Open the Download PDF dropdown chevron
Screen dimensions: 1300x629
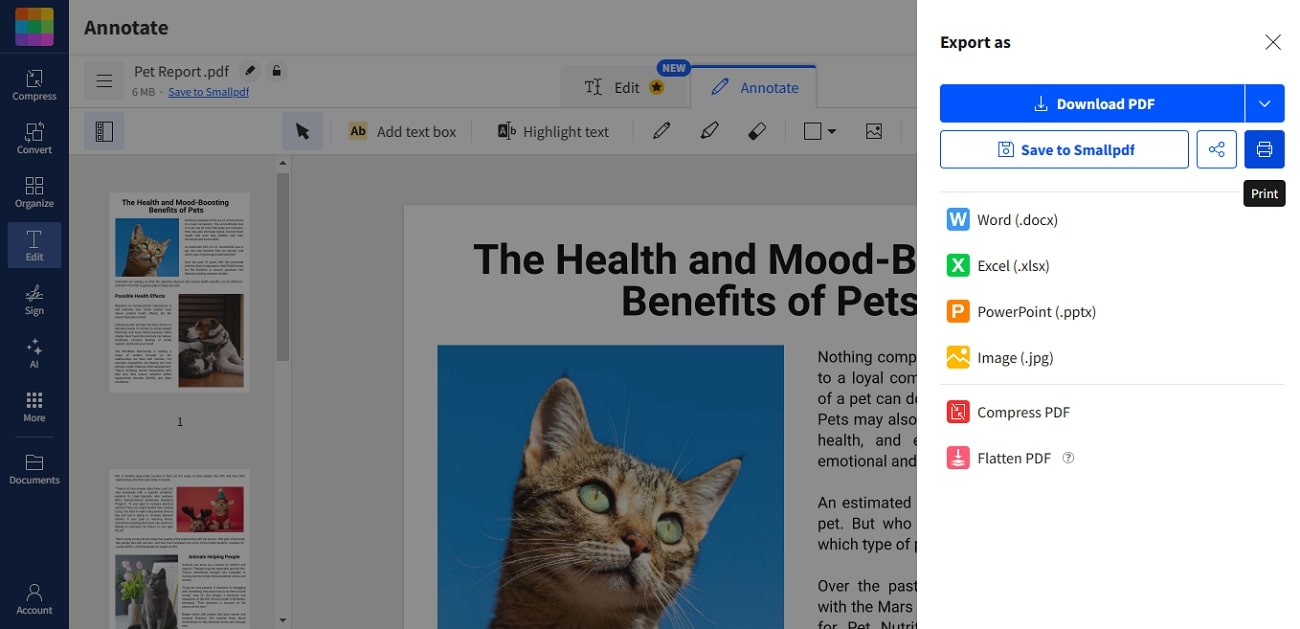tap(1266, 103)
